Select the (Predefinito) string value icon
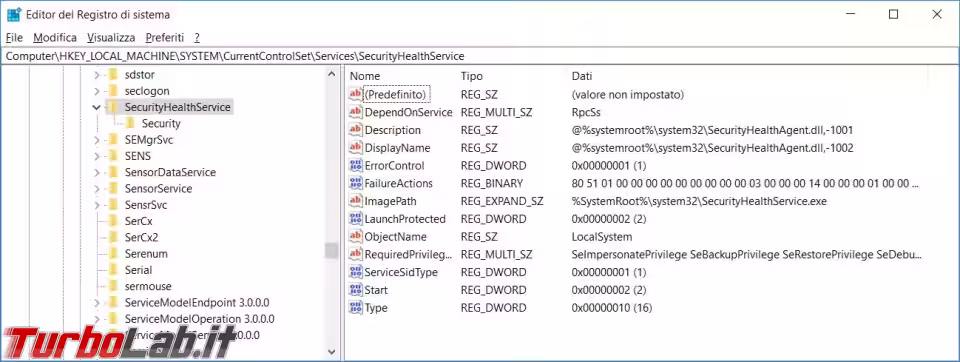Screen dimensions: 960x362 (356, 94)
